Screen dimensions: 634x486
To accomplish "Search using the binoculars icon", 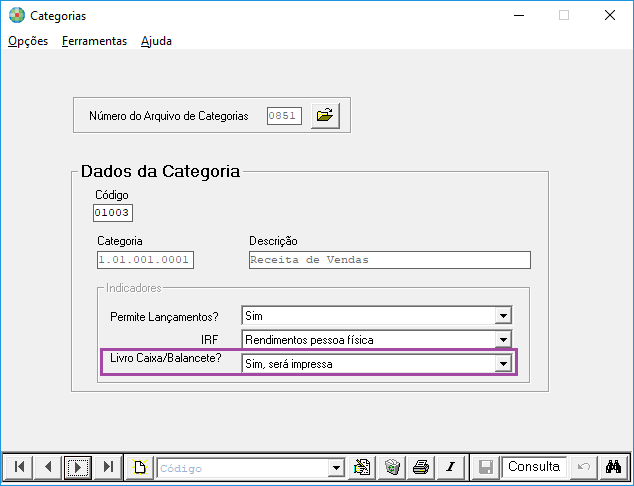I will click(x=613, y=467).
